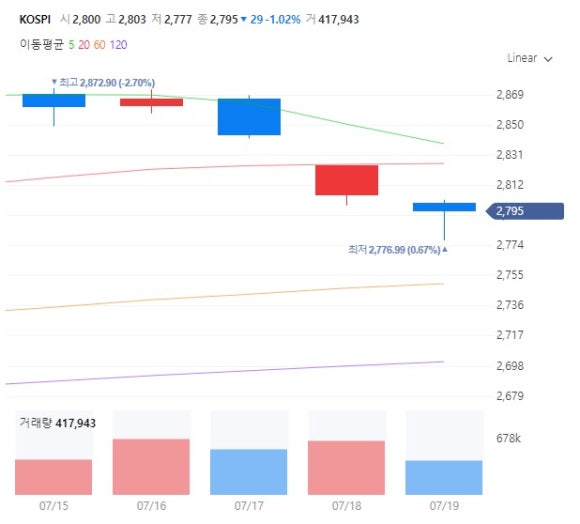Click the 07/15 date axis label
Screen dimensions: 580x524
(54, 506)
